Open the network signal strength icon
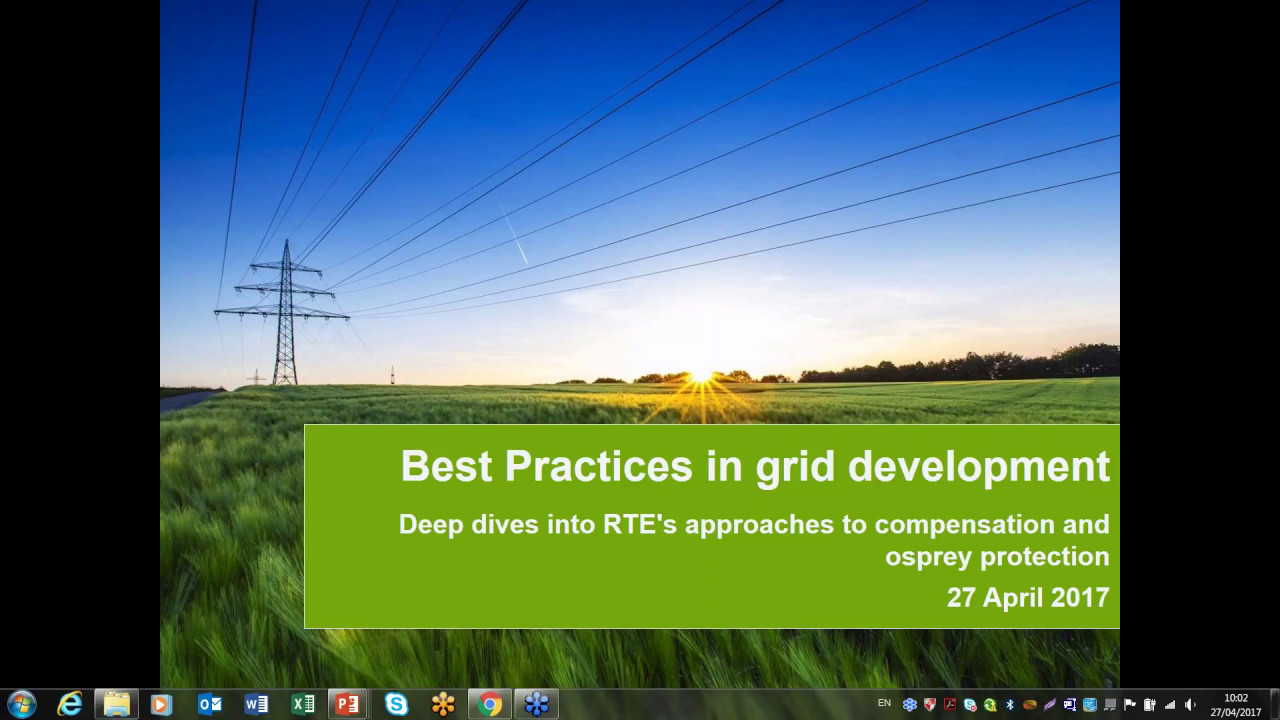 click(x=1170, y=705)
